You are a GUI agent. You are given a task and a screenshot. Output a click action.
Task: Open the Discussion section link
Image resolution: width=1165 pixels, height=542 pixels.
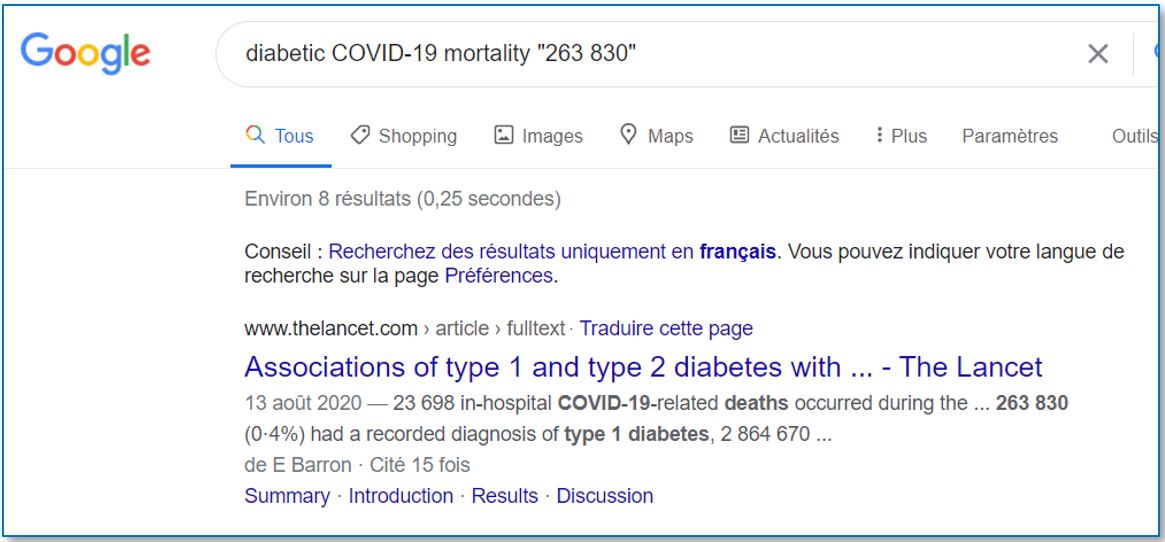605,496
